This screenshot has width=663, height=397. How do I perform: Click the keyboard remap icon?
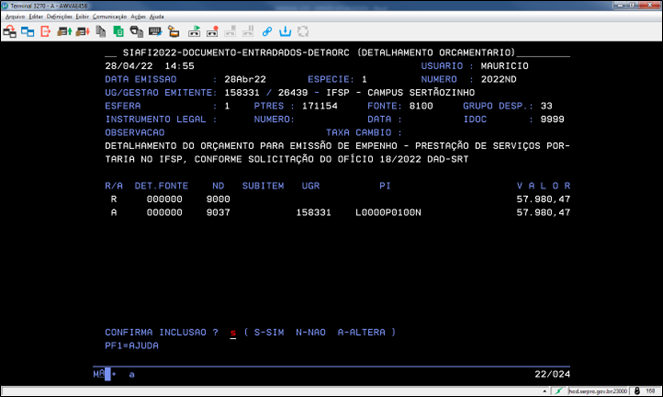coord(155,31)
